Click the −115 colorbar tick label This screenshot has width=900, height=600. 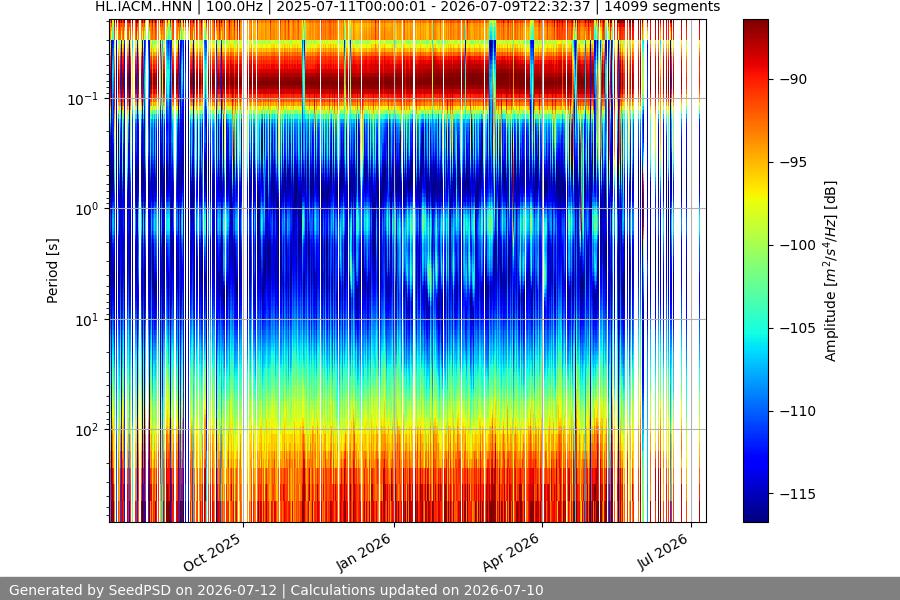[x=798, y=494]
